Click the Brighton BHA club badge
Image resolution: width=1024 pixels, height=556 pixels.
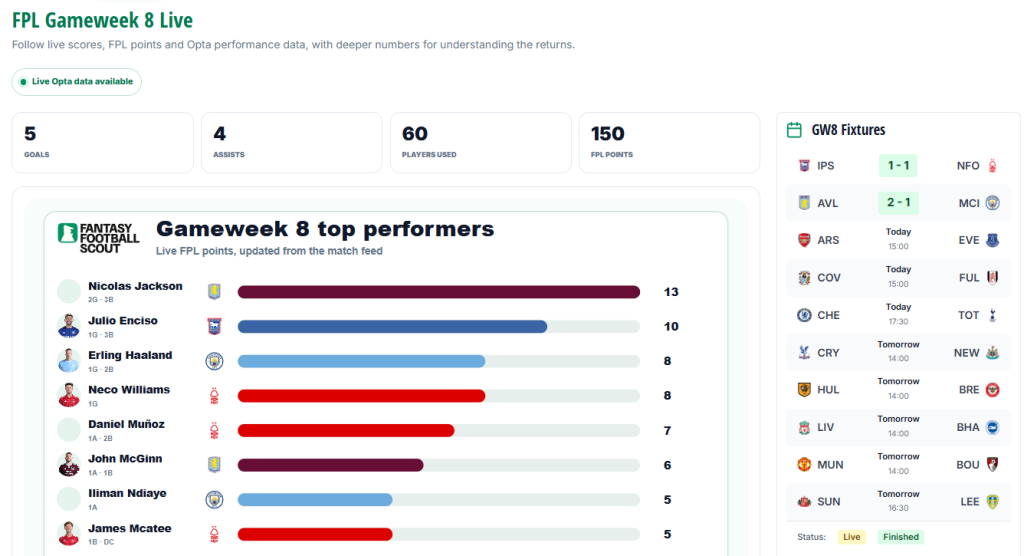(992, 427)
